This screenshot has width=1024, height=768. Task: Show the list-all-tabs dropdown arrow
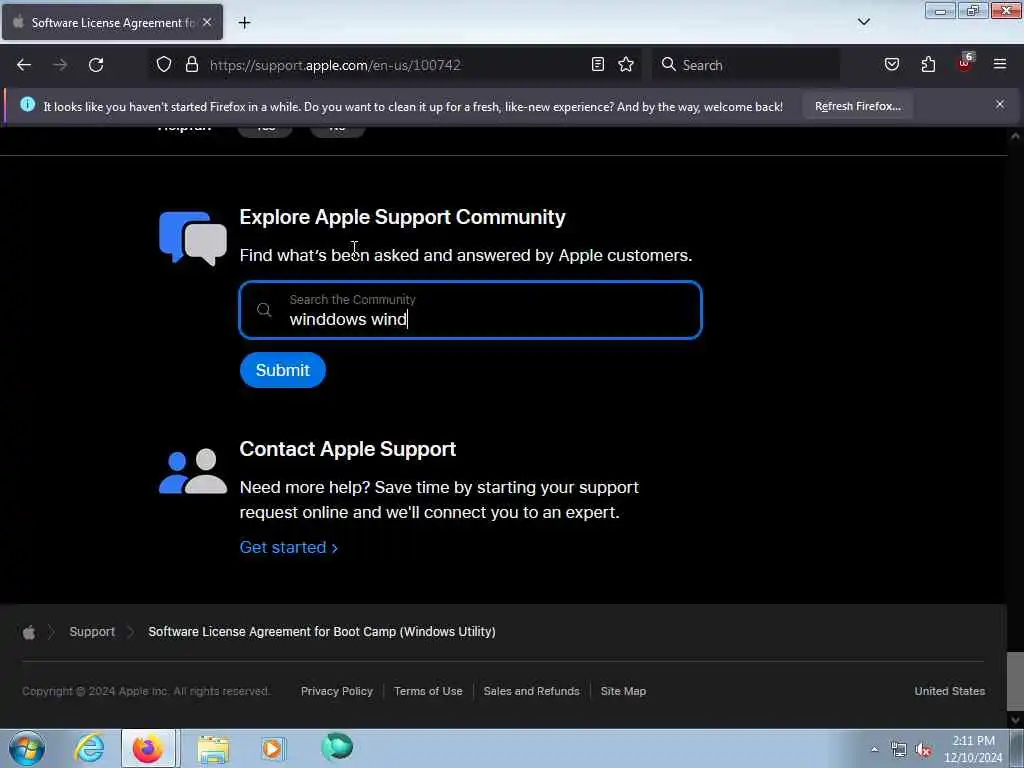click(863, 22)
